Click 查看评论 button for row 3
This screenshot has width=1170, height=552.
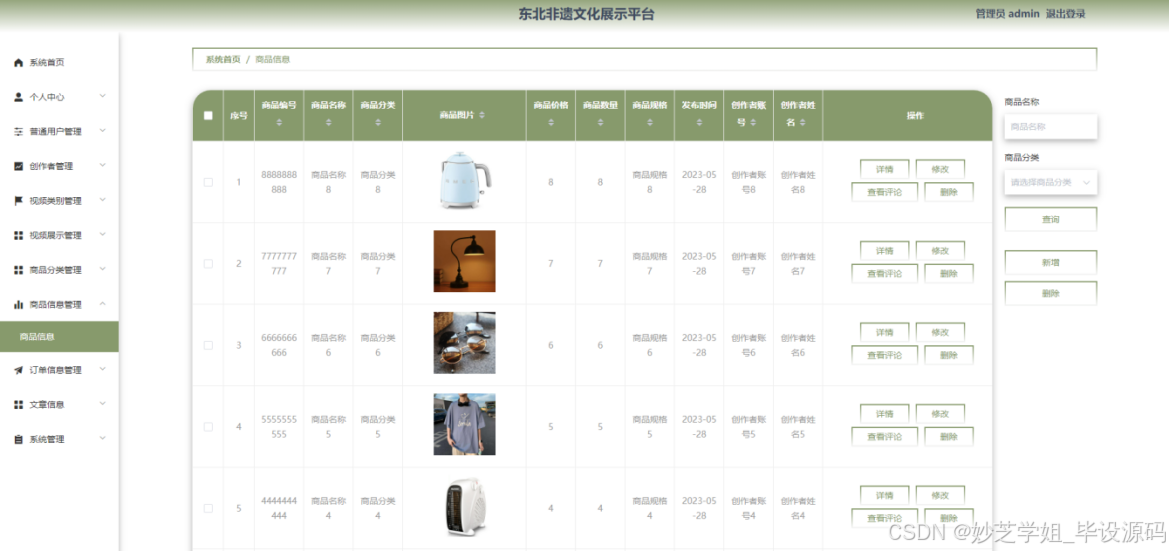(884, 355)
